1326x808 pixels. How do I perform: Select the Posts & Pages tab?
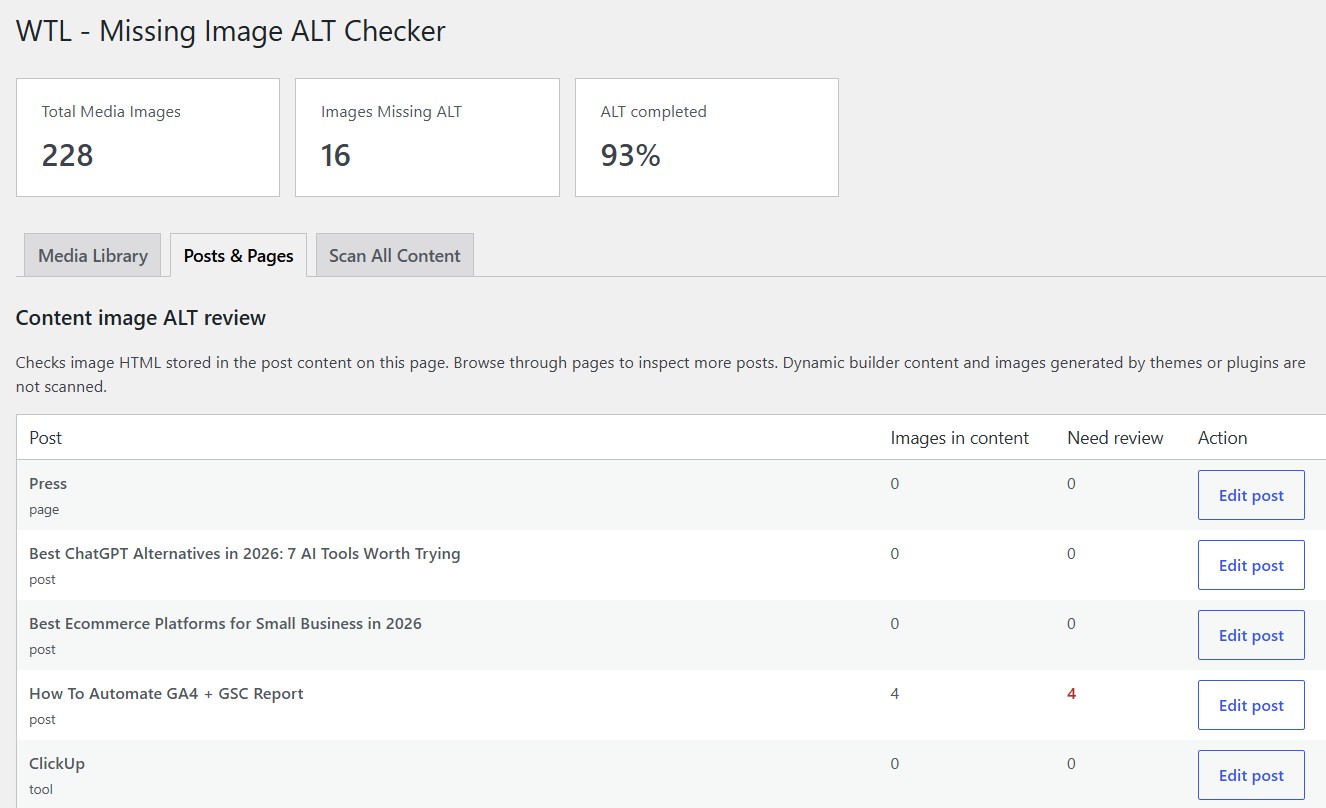238,255
